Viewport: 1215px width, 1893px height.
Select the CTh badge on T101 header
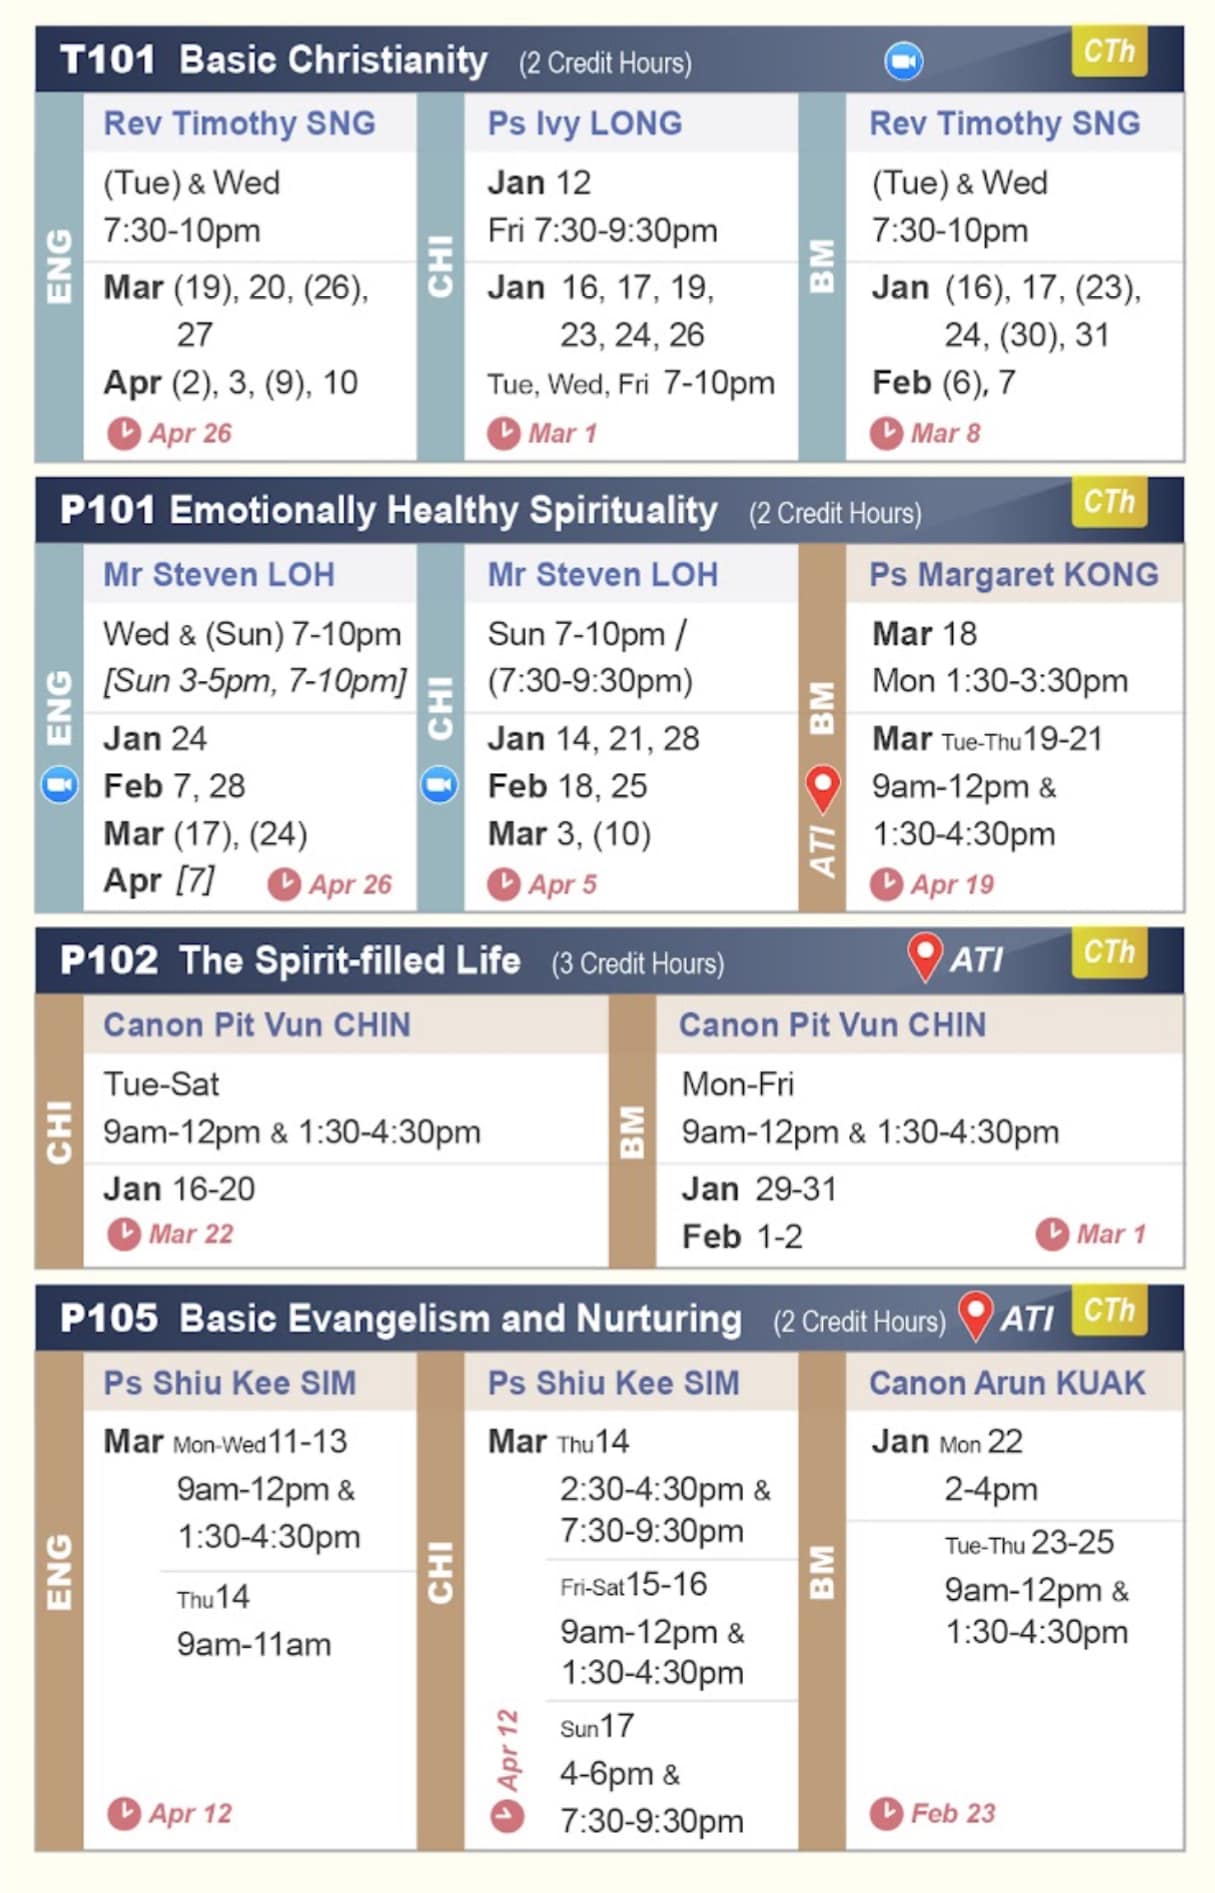tap(1109, 51)
